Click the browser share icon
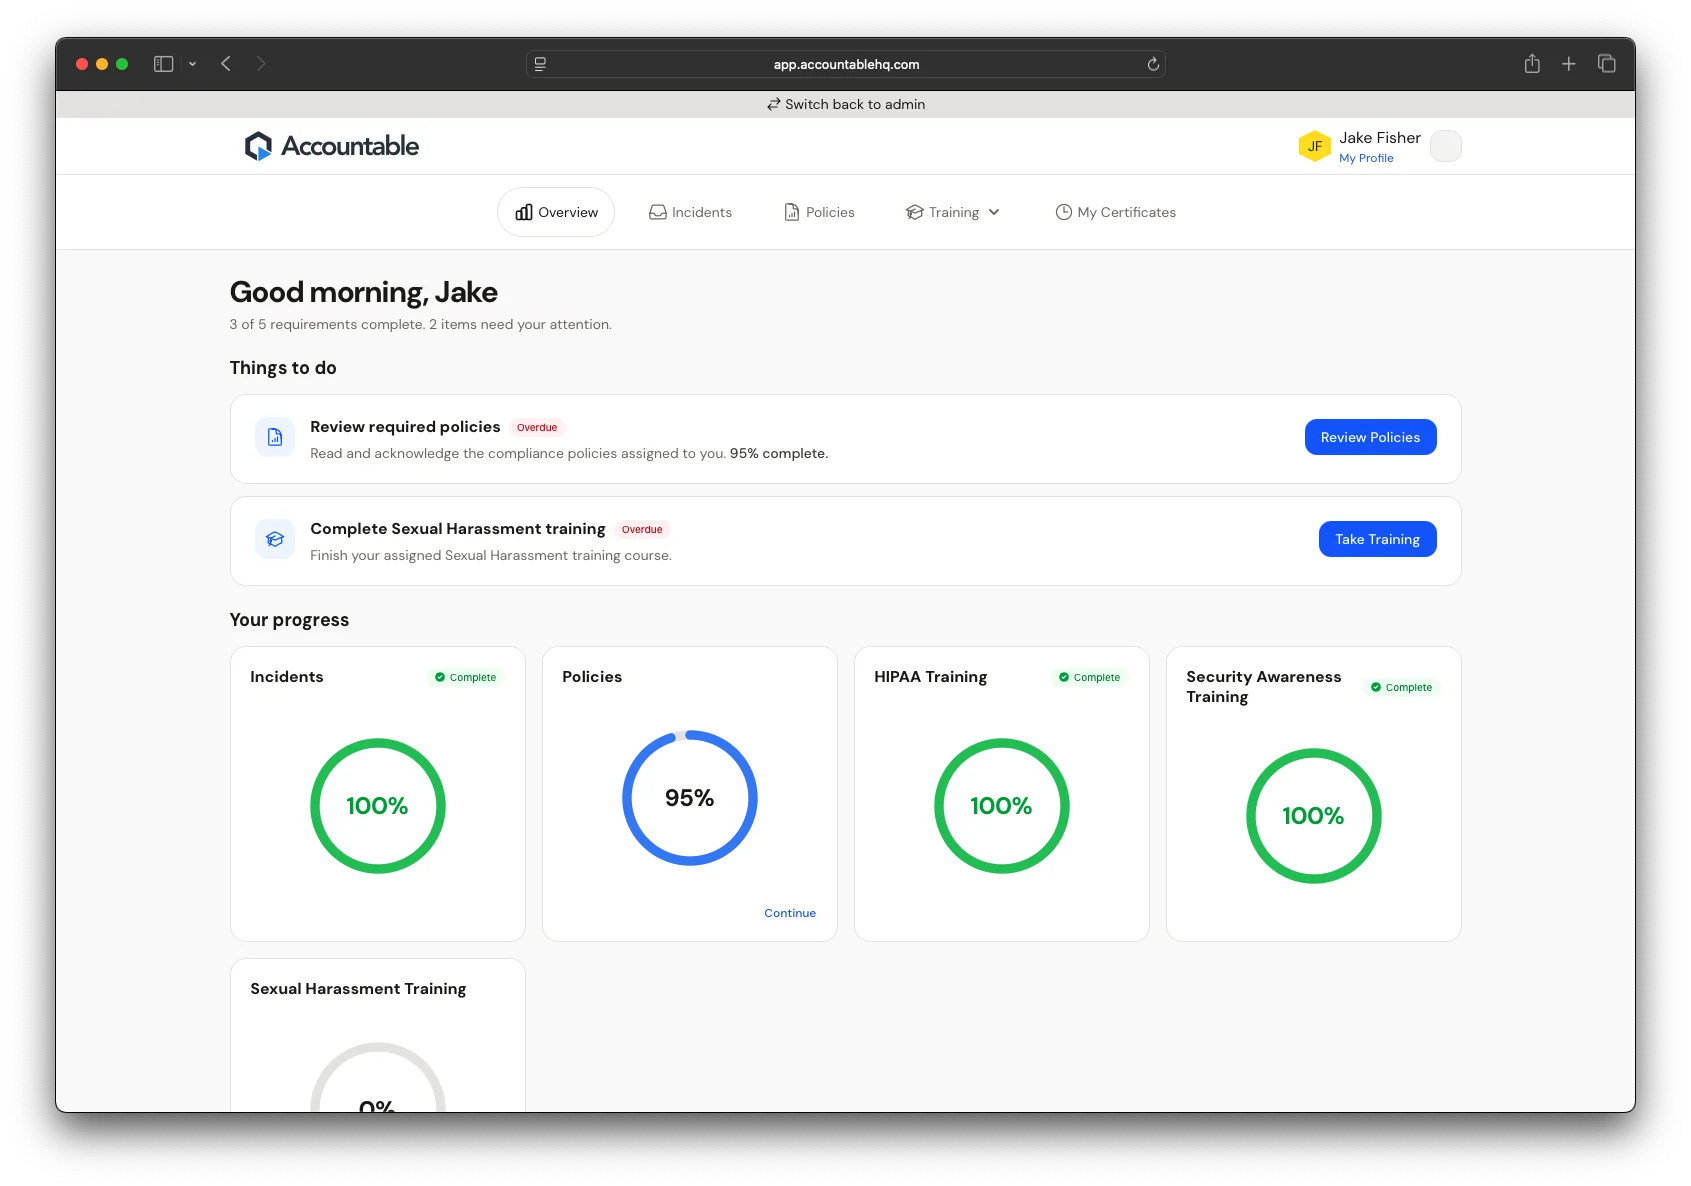This screenshot has height=1186, width=1691. [1531, 63]
